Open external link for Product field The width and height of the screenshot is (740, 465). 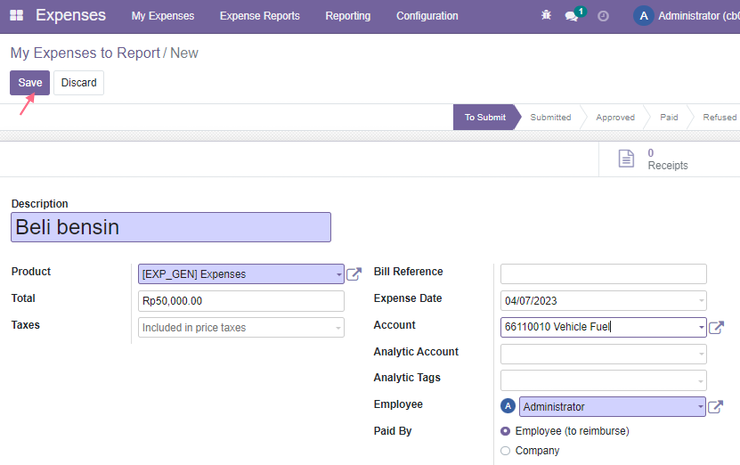pyautogui.click(x=354, y=274)
